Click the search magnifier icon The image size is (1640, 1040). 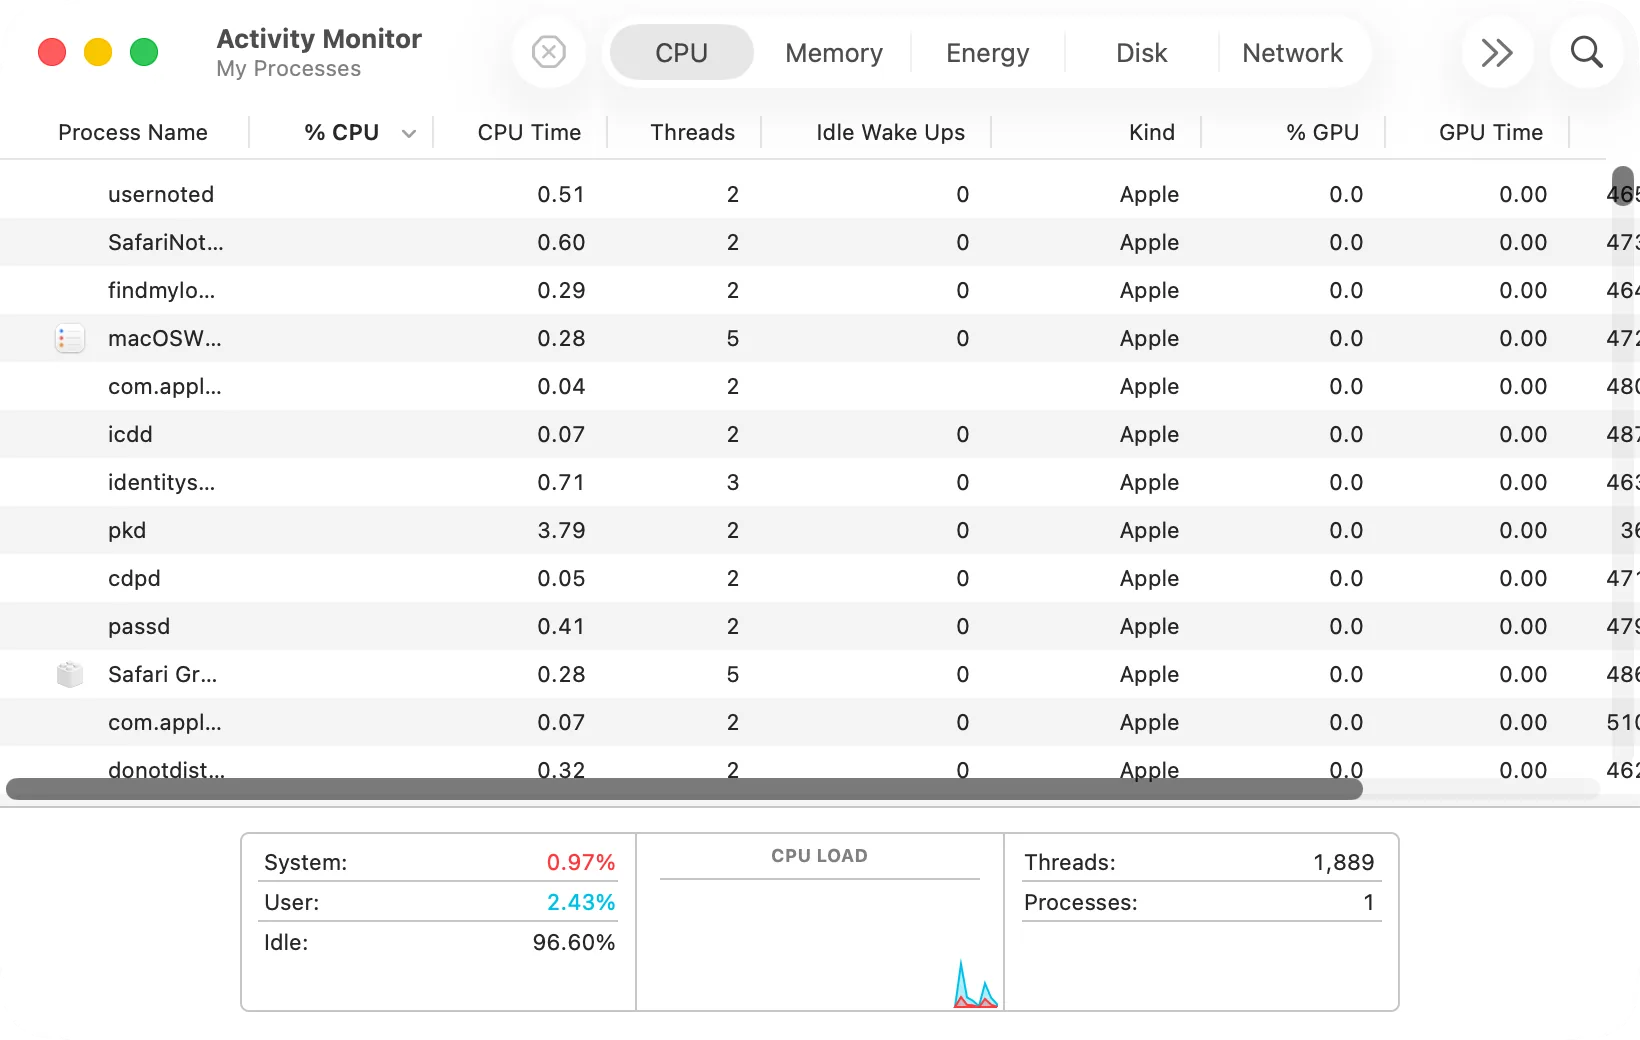pyautogui.click(x=1586, y=52)
